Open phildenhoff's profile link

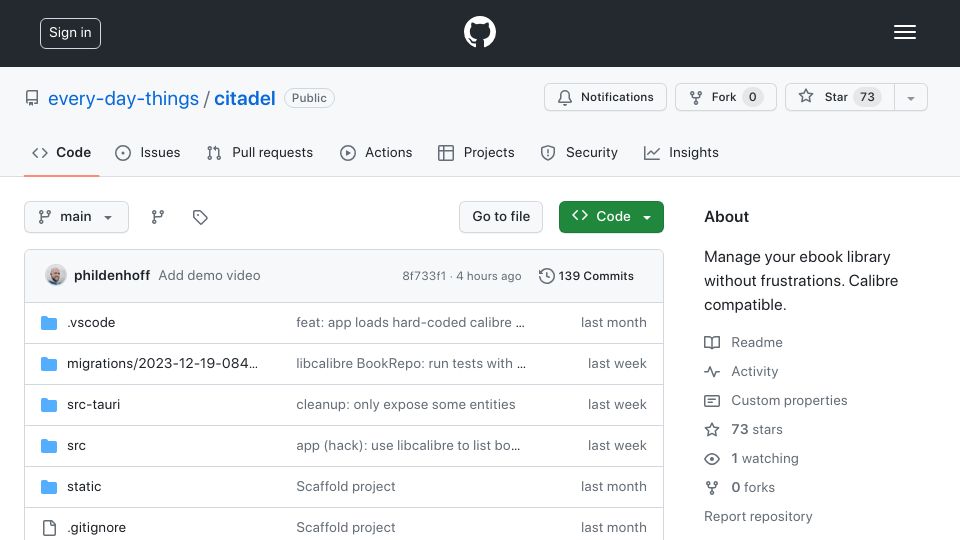pos(112,276)
